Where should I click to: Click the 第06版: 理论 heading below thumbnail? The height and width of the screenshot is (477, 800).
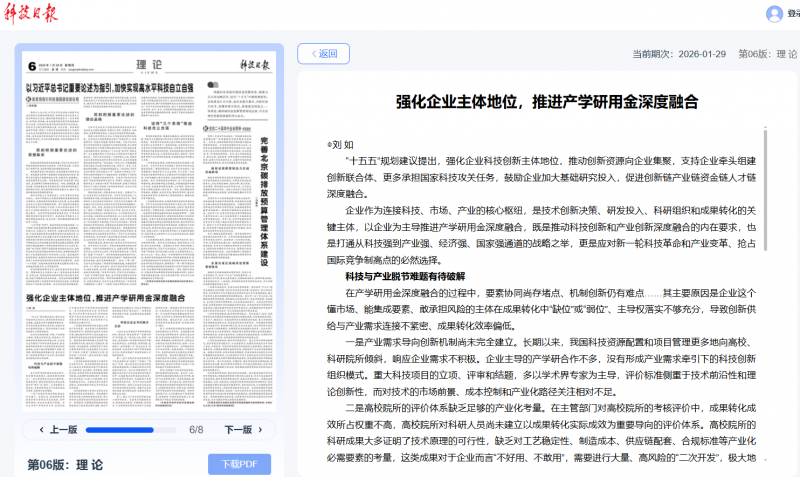click(x=65, y=464)
